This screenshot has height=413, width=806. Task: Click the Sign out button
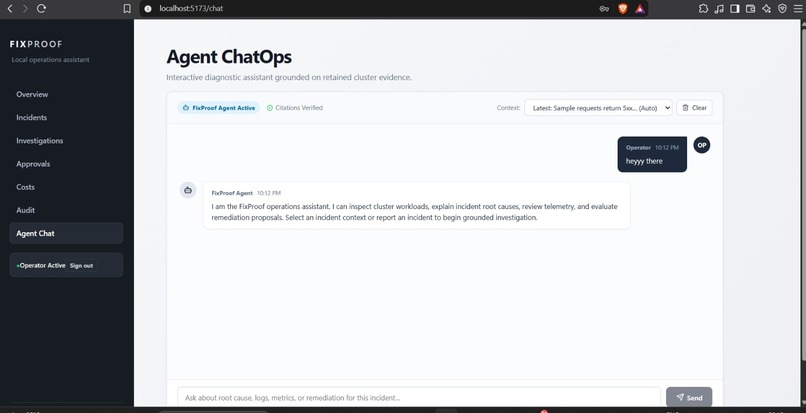[x=82, y=266]
